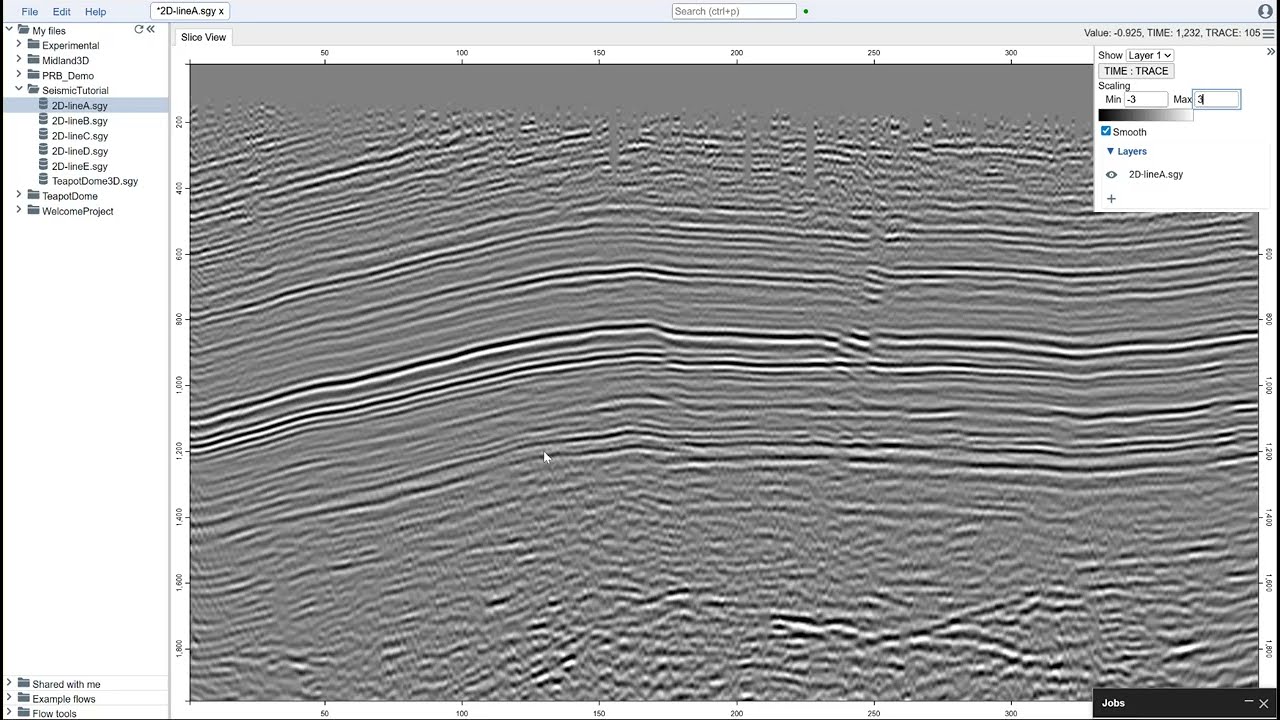1280x720 pixels.
Task: Collapse the layer settings panel
Action: pyautogui.click(x=1271, y=51)
